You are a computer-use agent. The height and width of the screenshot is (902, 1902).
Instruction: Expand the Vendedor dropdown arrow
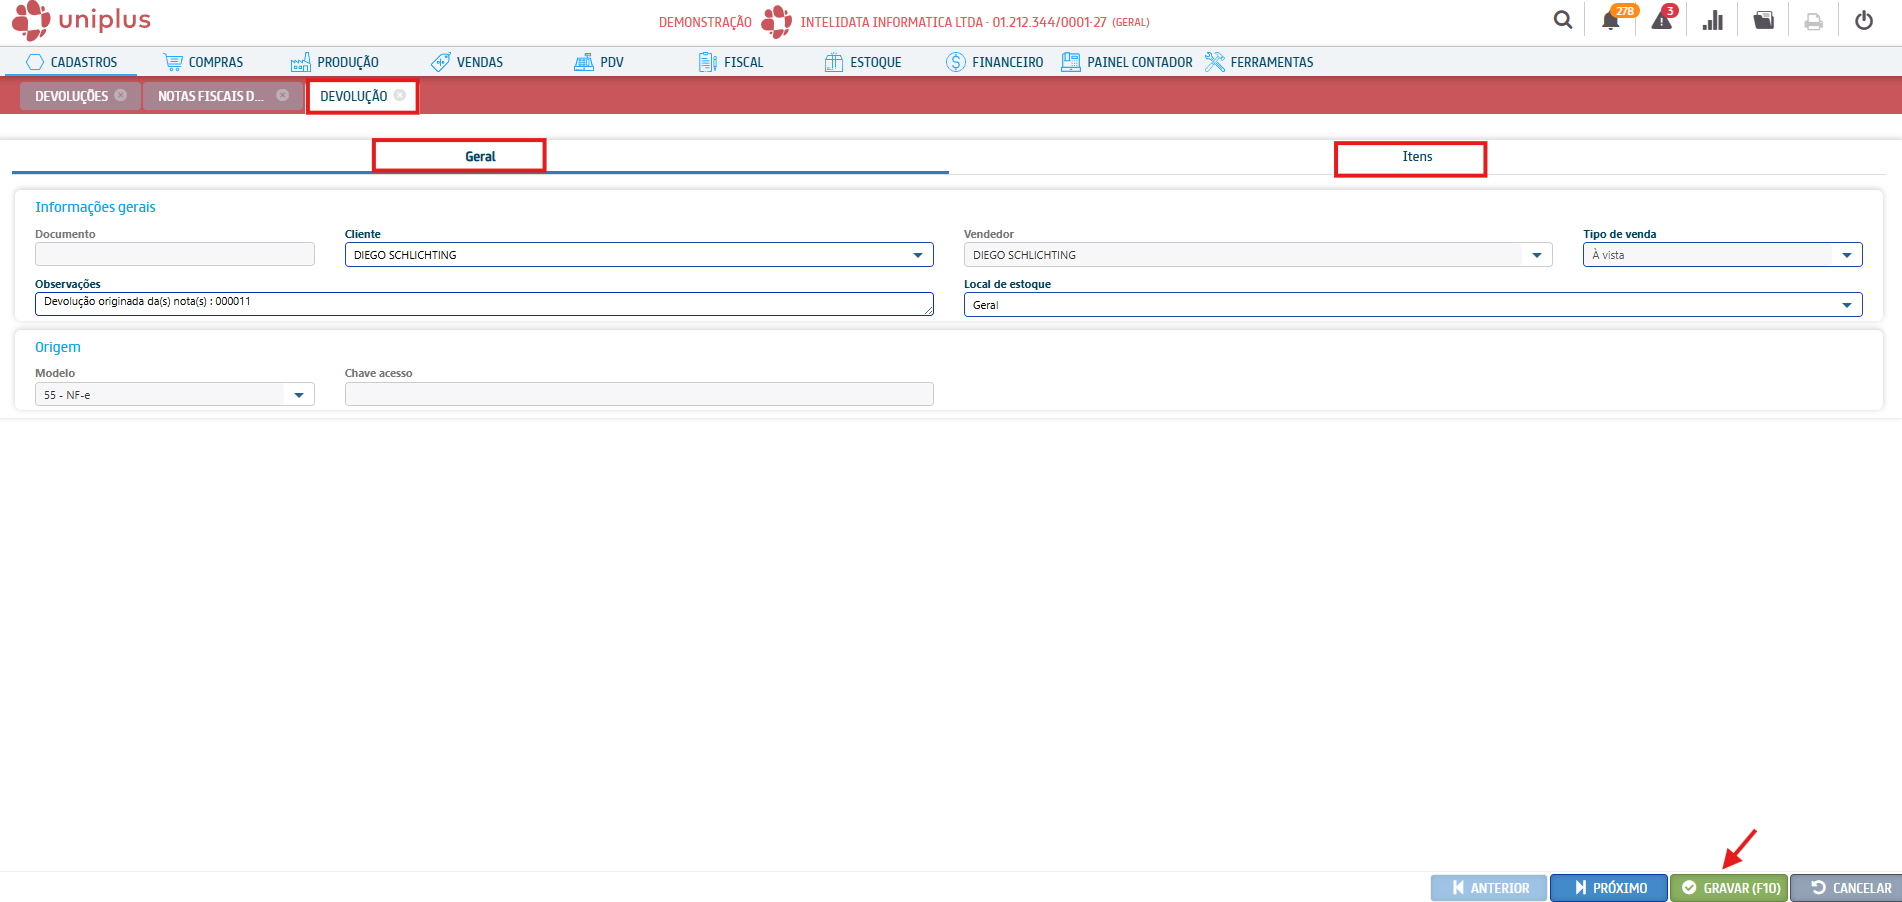pyautogui.click(x=1537, y=255)
